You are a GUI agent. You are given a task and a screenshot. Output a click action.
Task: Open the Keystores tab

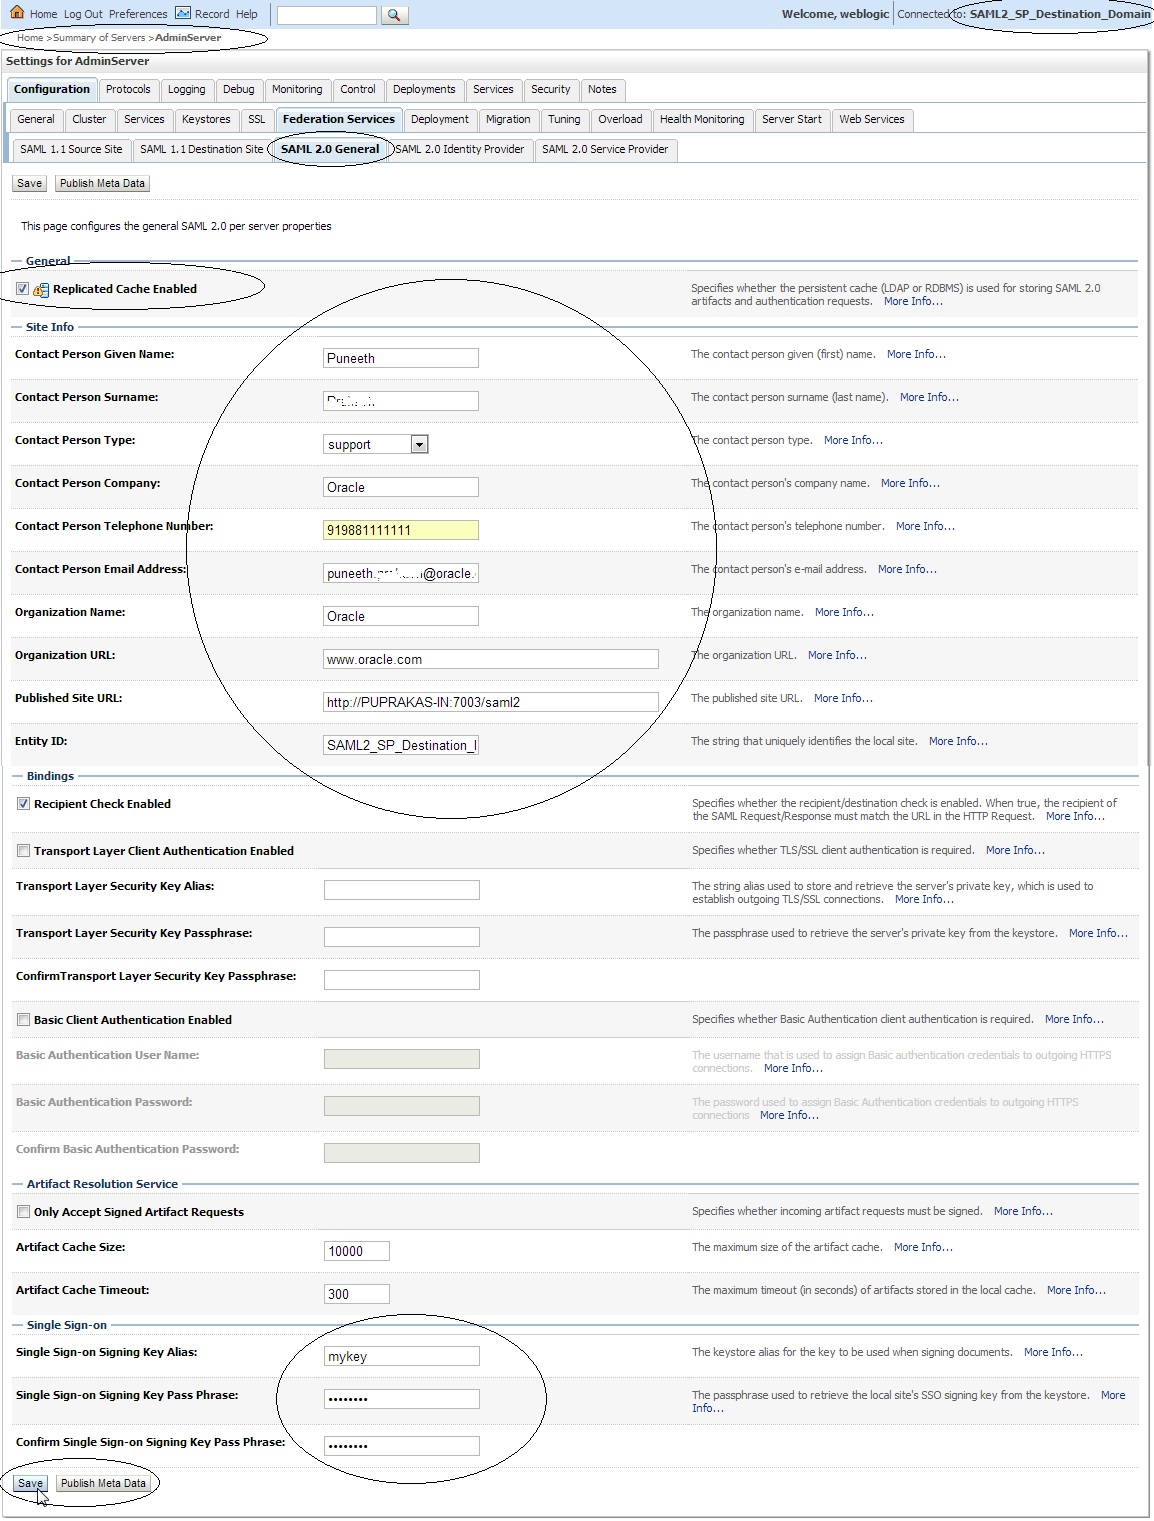[206, 119]
